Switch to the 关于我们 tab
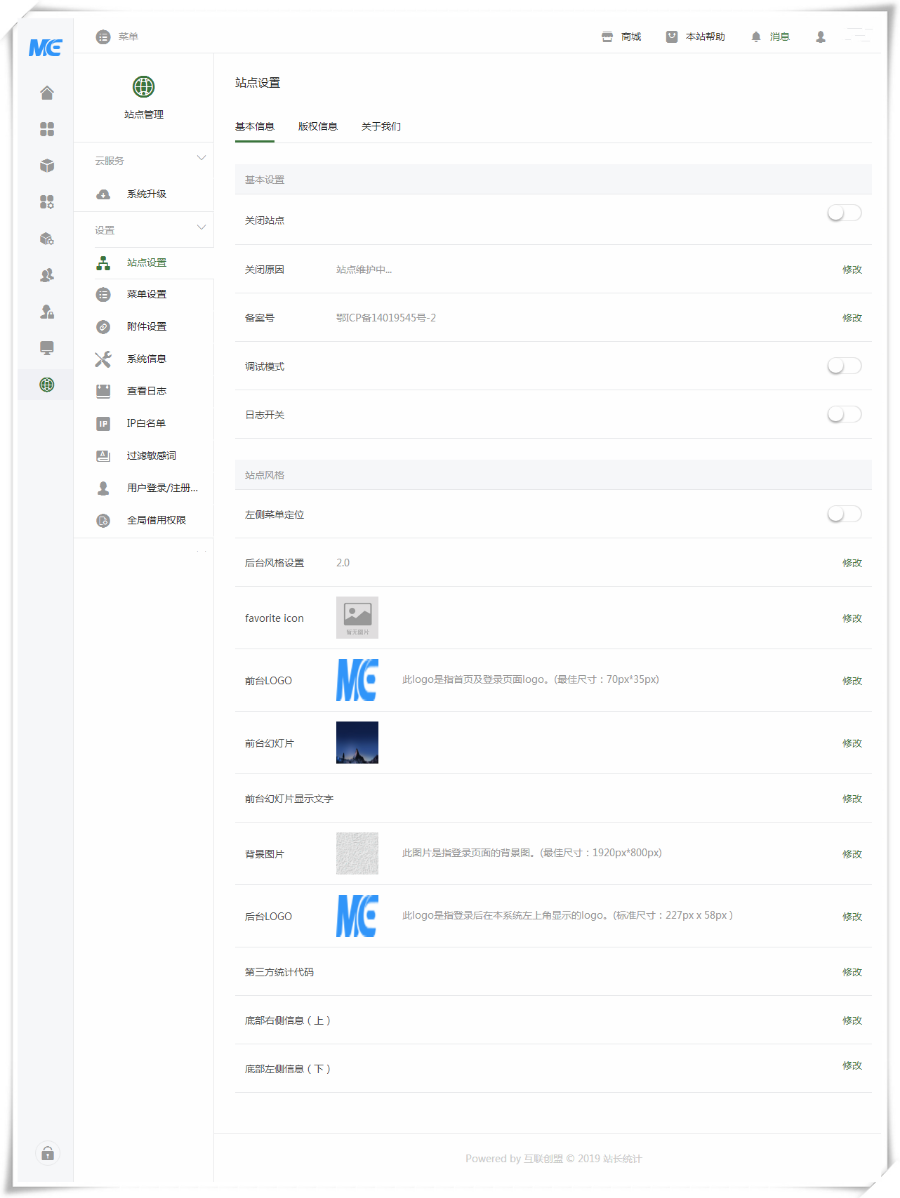Viewport: 900px width, 1198px height. click(381, 127)
